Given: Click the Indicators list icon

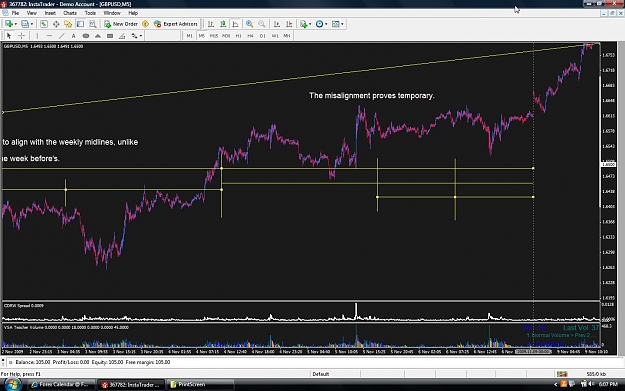Looking at the screenshot, I should point(304,24).
